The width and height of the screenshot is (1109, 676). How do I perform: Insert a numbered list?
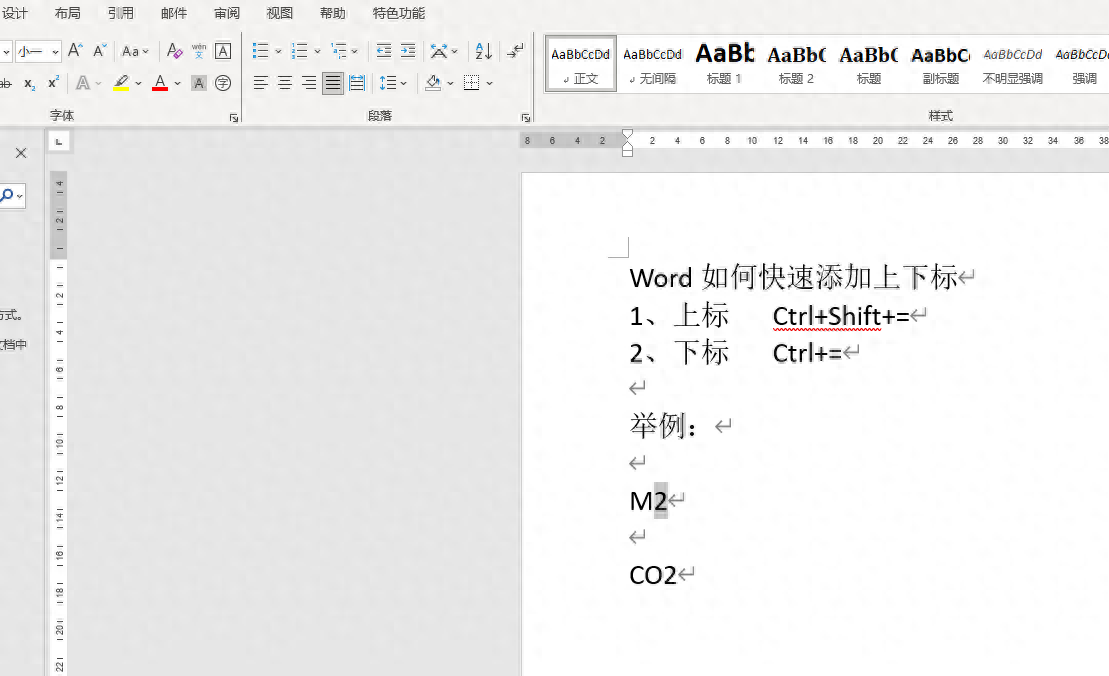coord(300,51)
